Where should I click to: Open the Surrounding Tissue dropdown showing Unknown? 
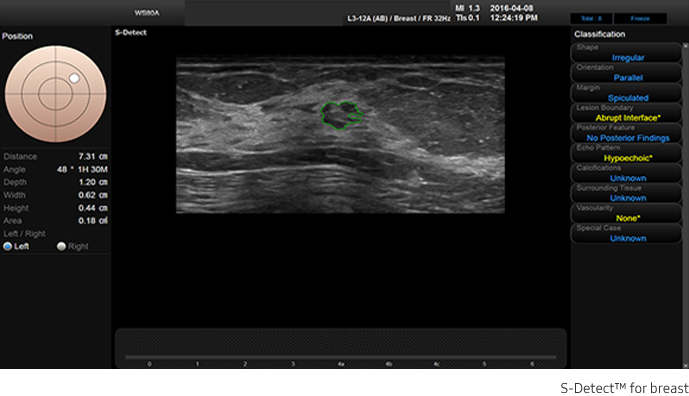[x=626, y=193]
